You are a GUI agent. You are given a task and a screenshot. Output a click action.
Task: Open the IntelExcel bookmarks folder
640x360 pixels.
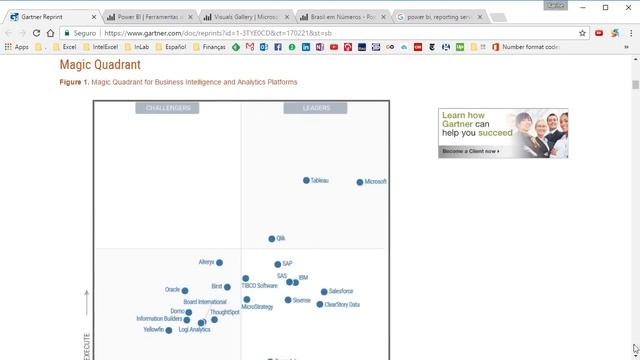click(100, 47)
